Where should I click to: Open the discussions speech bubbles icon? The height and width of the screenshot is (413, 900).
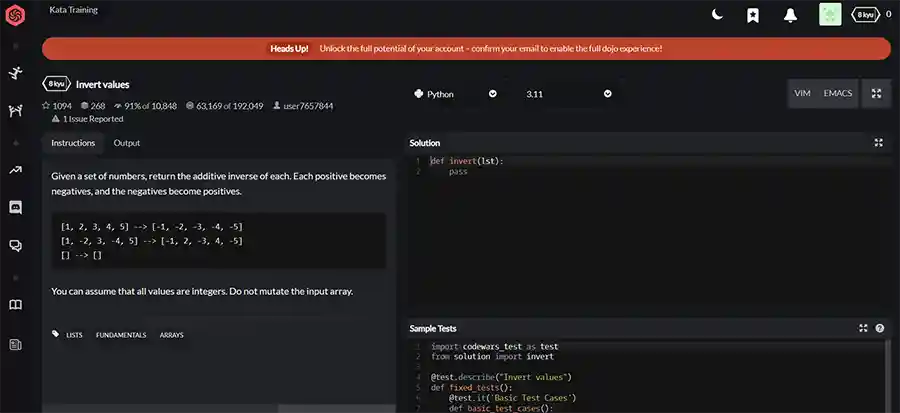pyautogui.click(x=15, y=246)
